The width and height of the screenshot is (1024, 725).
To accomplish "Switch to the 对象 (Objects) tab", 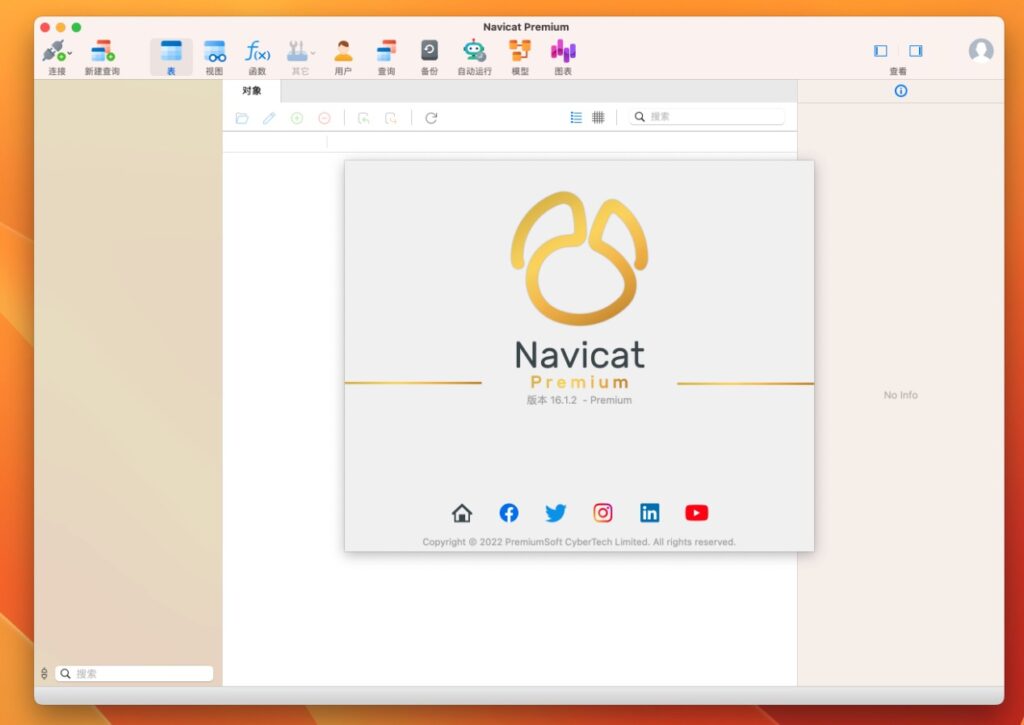I will click(252, 90).
